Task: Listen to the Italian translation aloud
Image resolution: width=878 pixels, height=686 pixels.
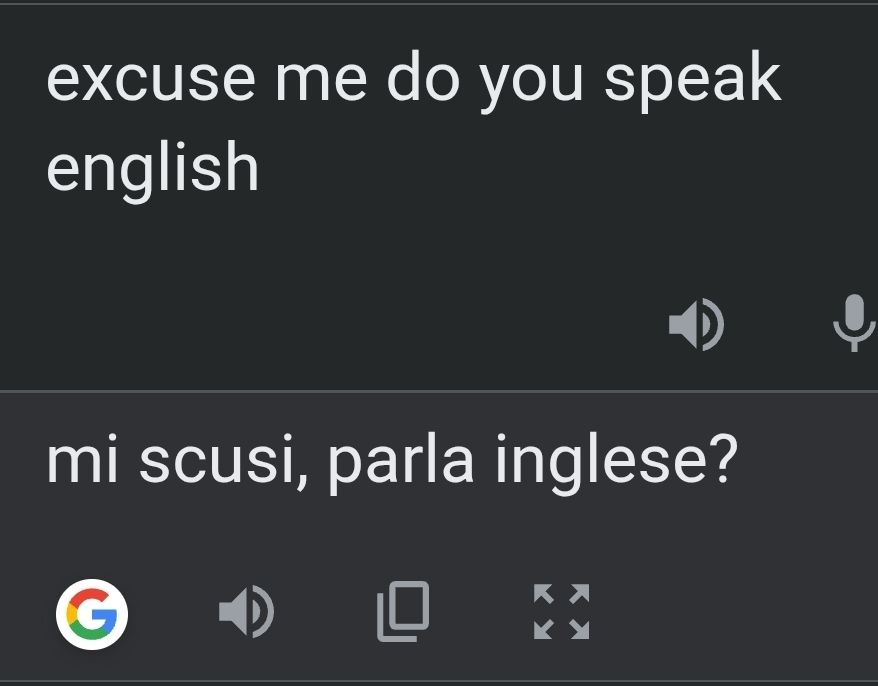Action: point(245,612)
